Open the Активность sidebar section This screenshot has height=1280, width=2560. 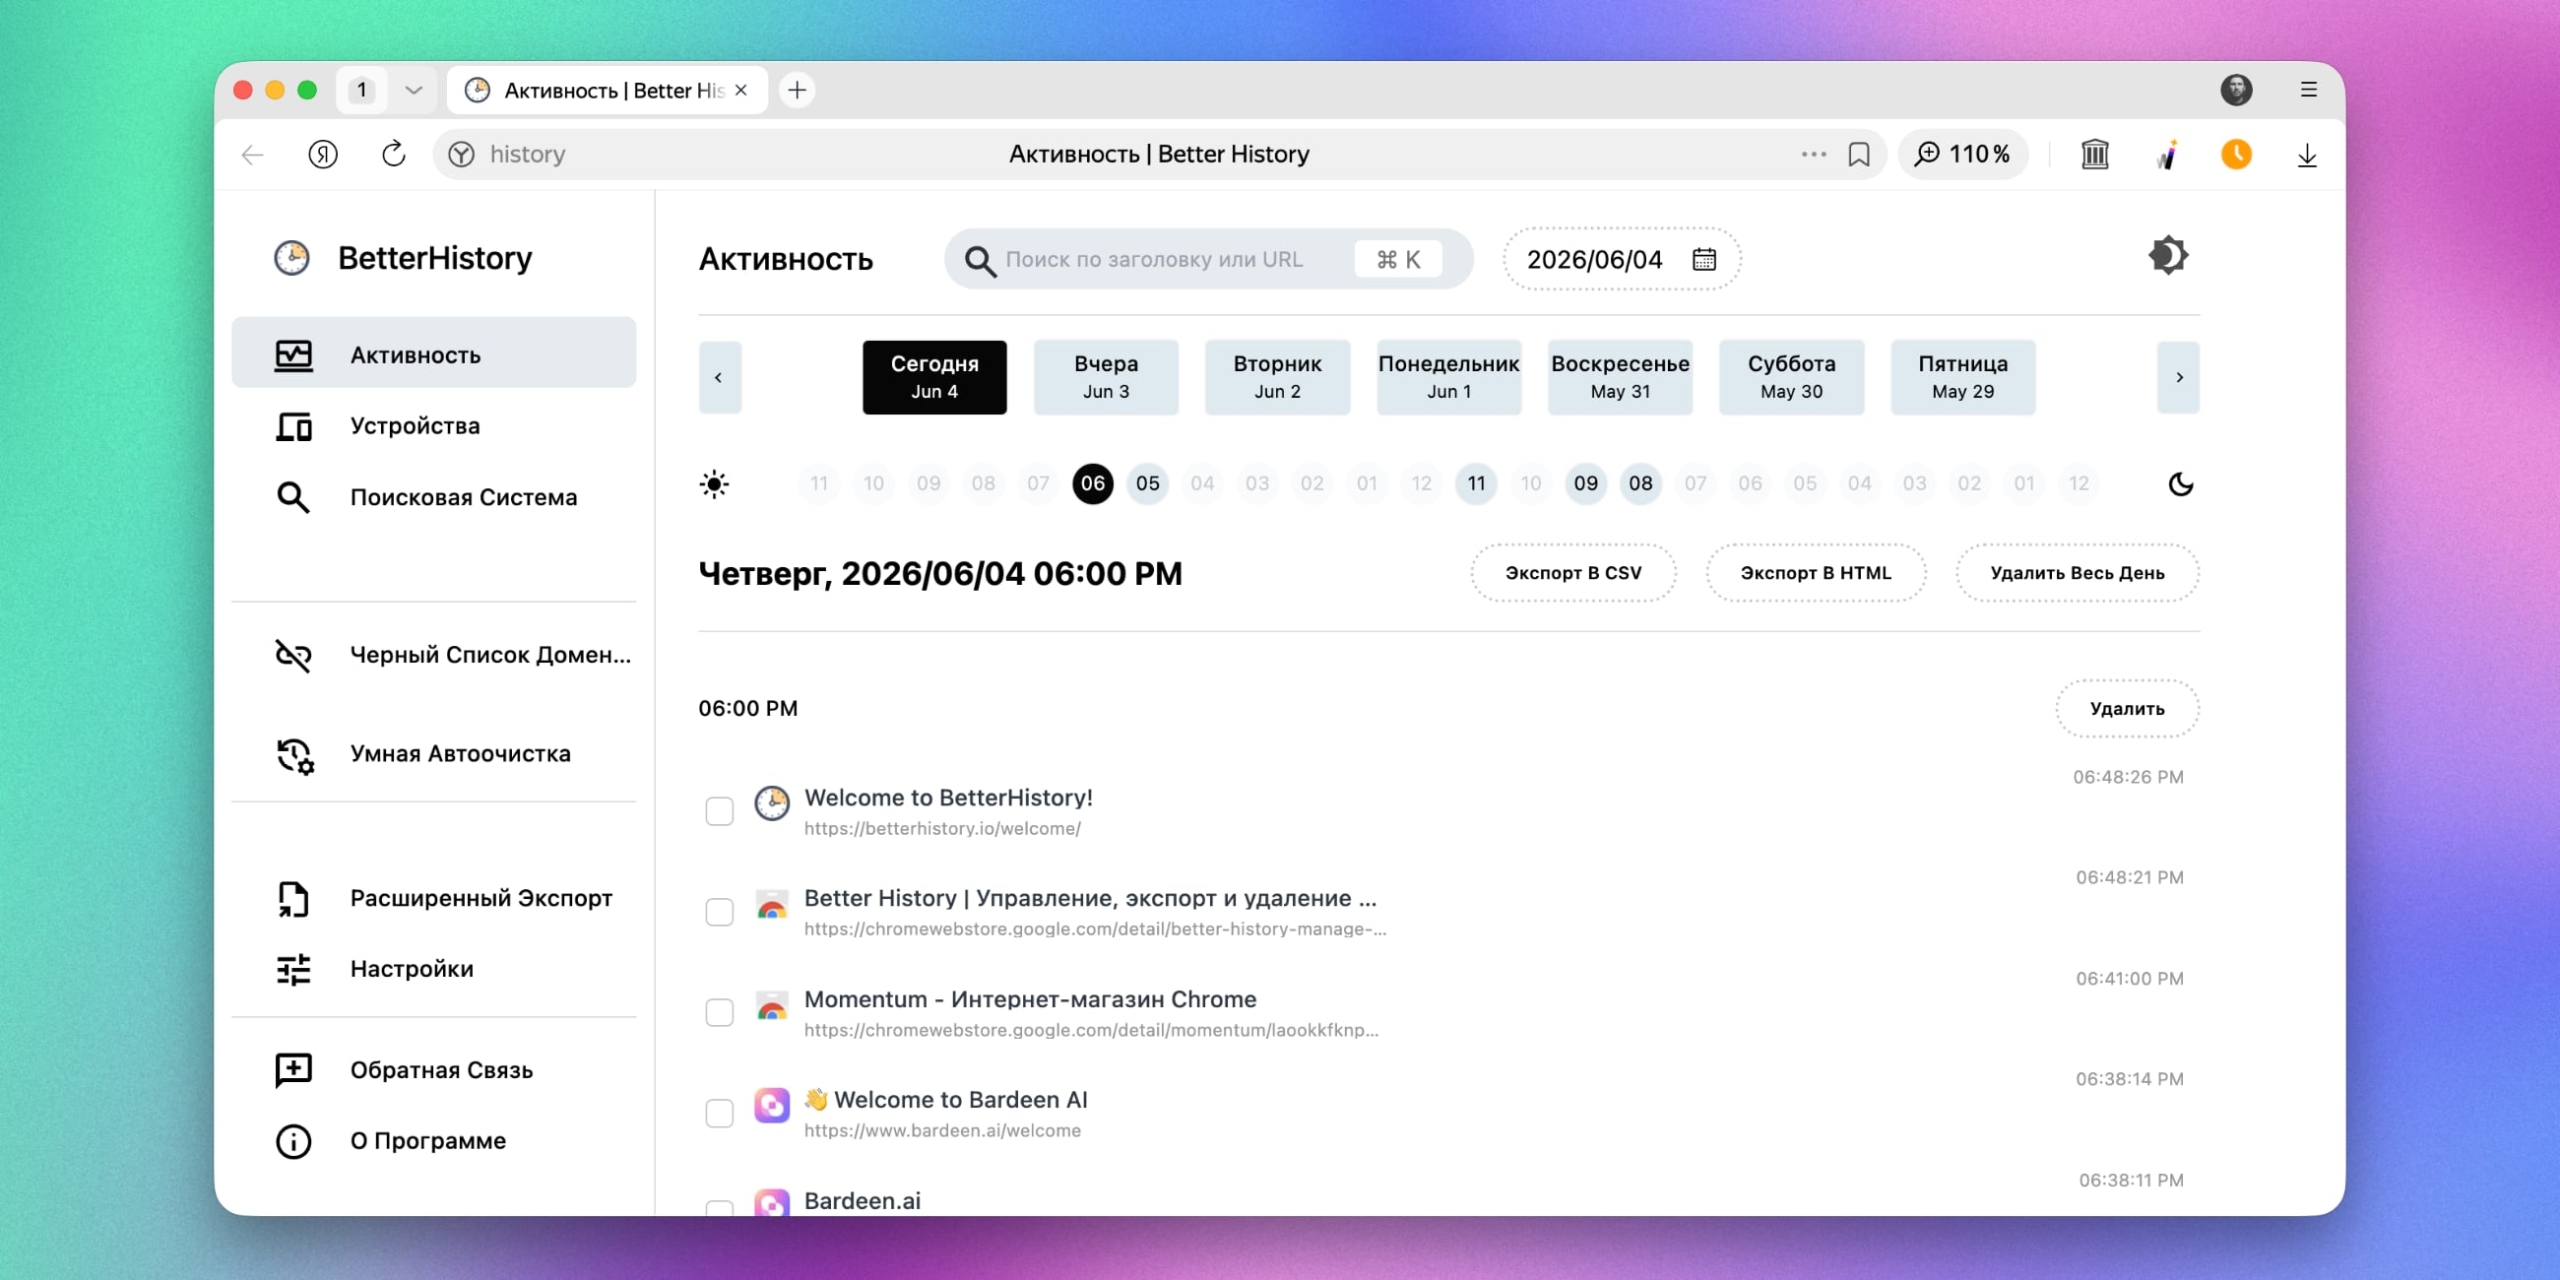(x=434, y=354)
